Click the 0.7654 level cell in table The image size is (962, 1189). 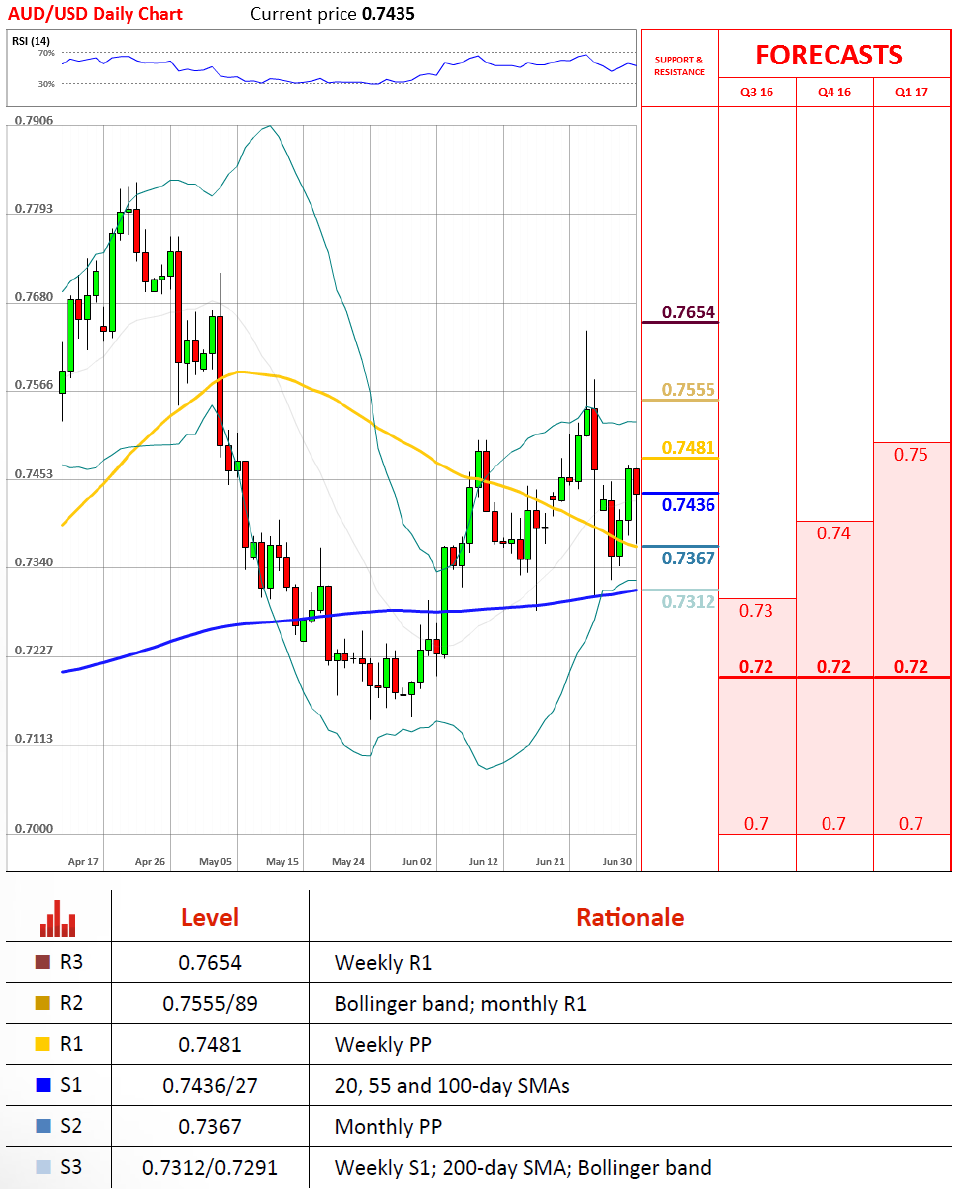click(x=210, y=963)
